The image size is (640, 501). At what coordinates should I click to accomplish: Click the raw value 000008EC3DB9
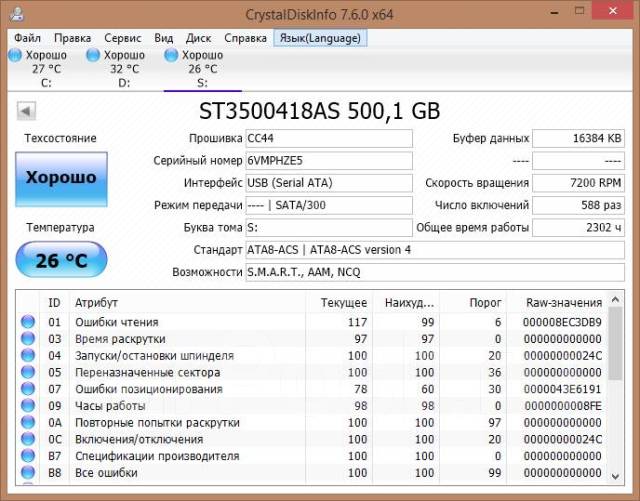(x=562, y=322)
